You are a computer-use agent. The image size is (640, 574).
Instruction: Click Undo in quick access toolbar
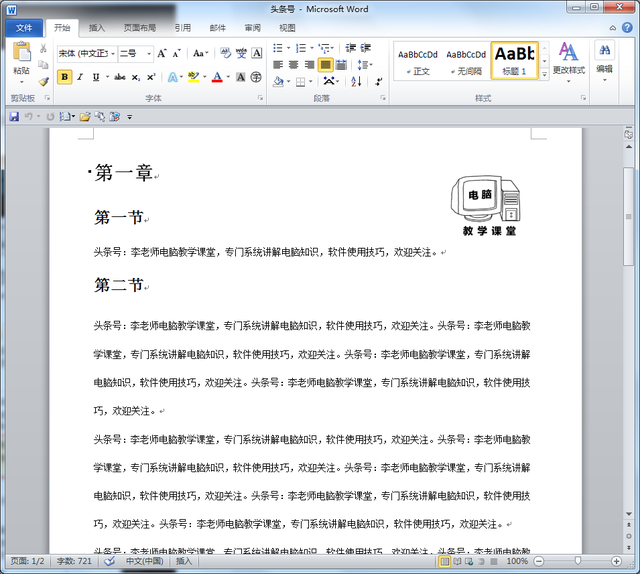[29, 117]
